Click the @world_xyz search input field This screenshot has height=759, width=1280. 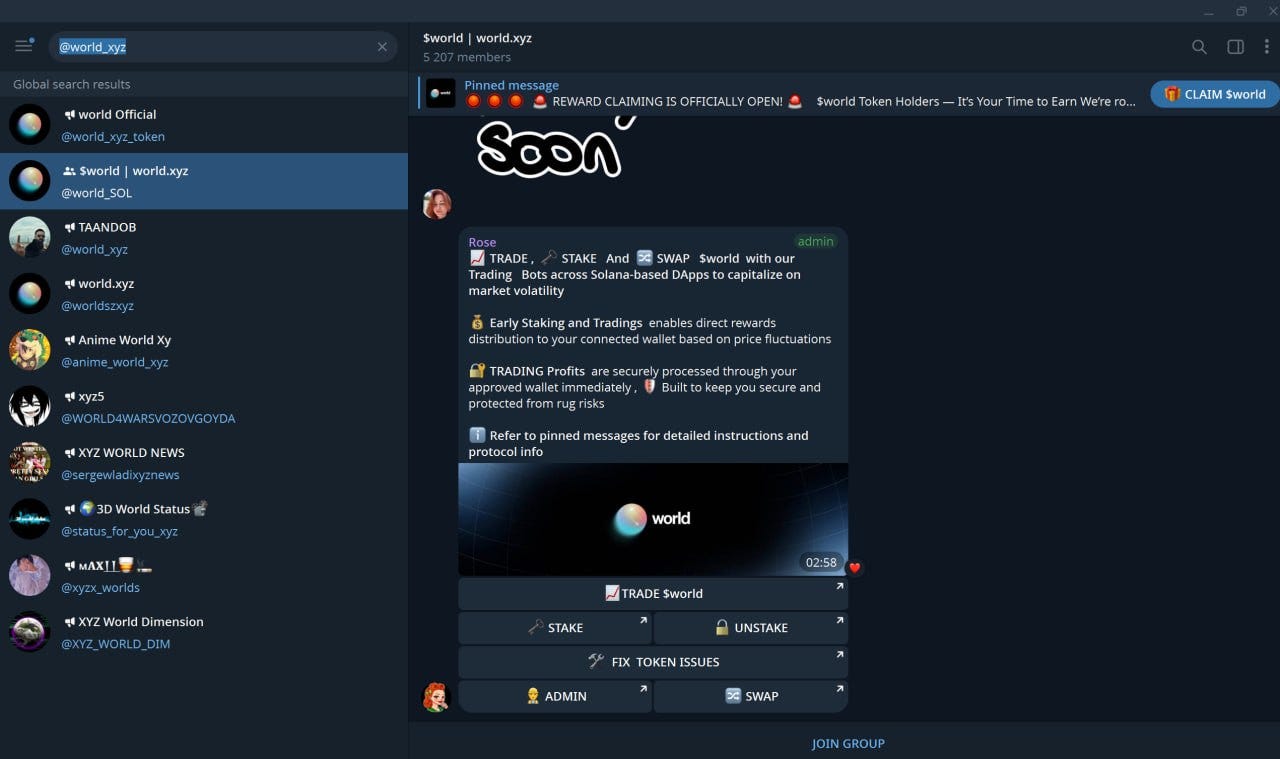click(x=222, y=47)
